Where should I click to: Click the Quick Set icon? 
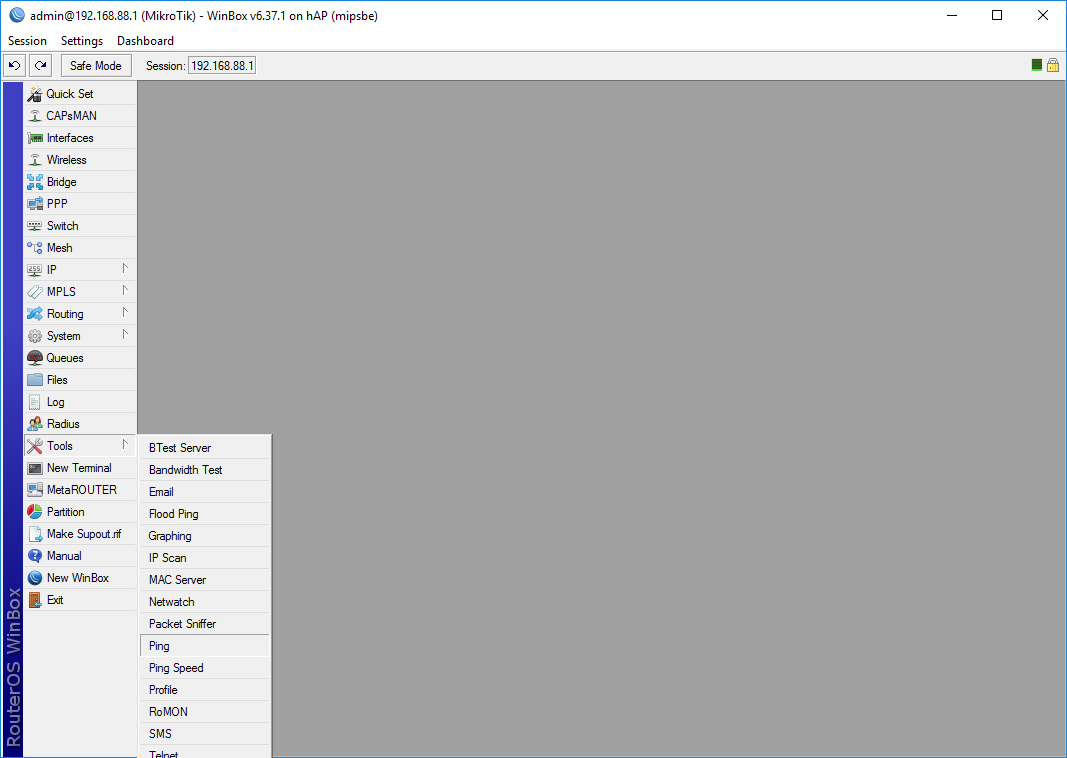35,94
